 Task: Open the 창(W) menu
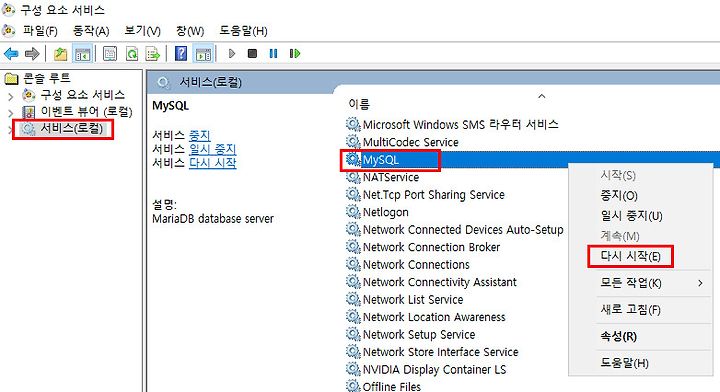(x=190, y=31)
